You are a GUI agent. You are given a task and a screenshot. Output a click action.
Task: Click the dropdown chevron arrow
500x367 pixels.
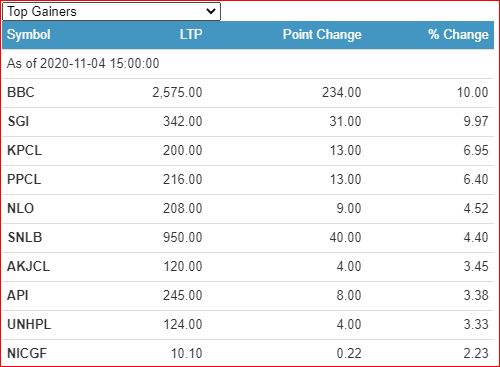[211, 11]
